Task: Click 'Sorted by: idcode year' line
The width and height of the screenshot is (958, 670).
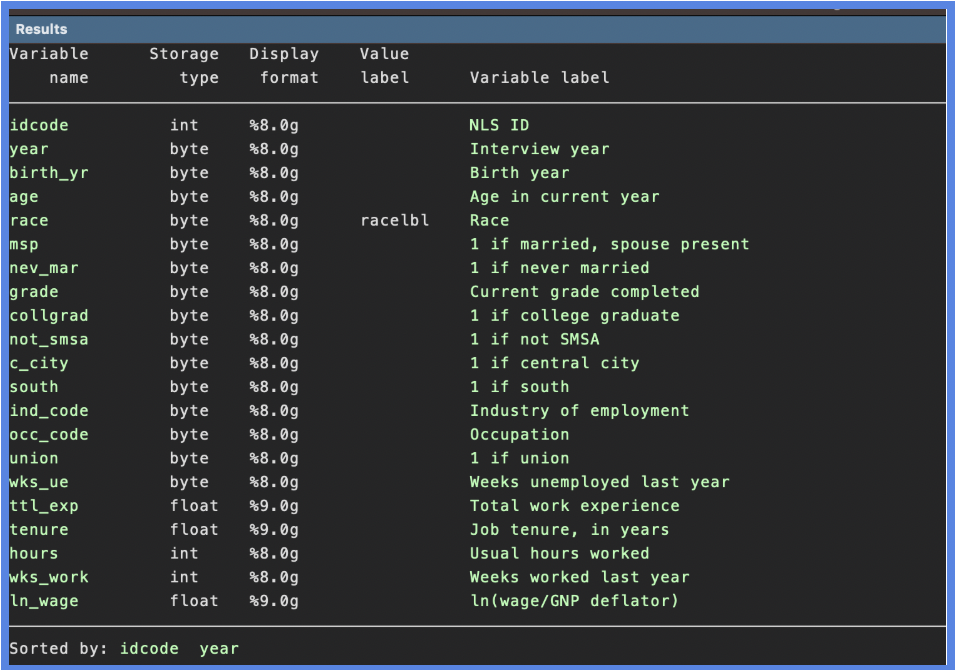Action: click(x=124, y=649)
